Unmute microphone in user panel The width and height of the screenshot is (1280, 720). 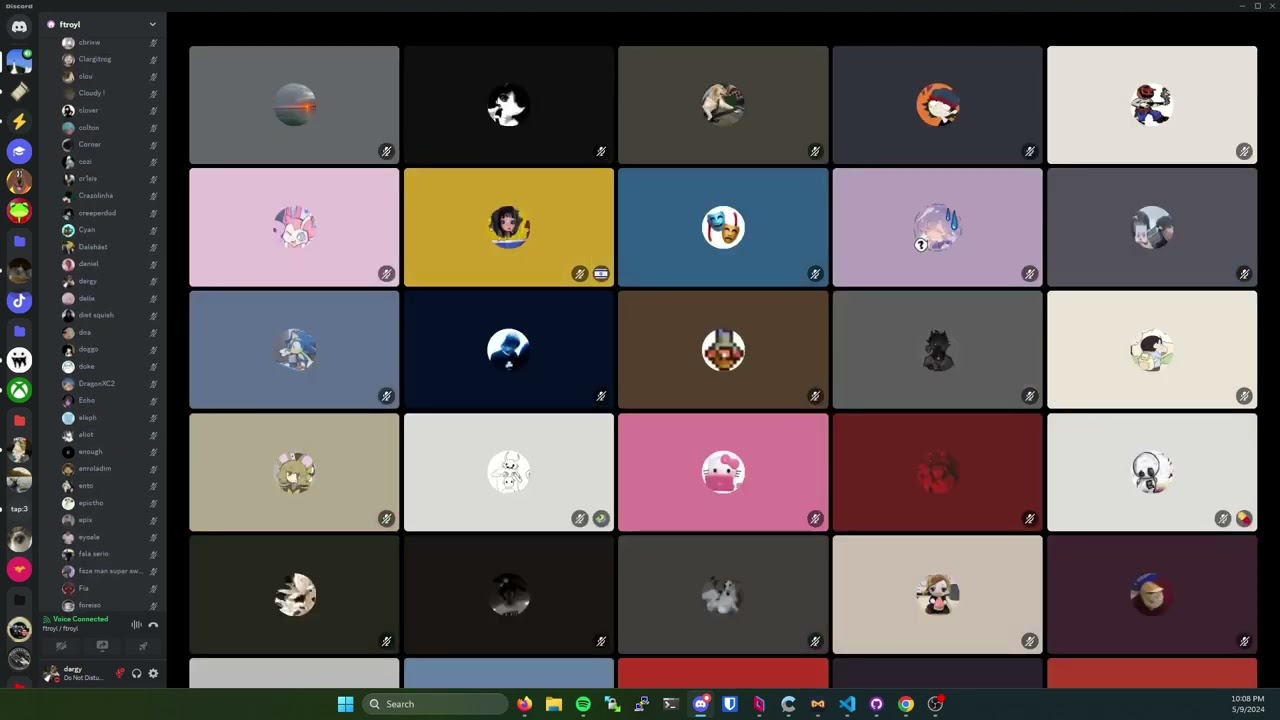click(x=120, y=674)
